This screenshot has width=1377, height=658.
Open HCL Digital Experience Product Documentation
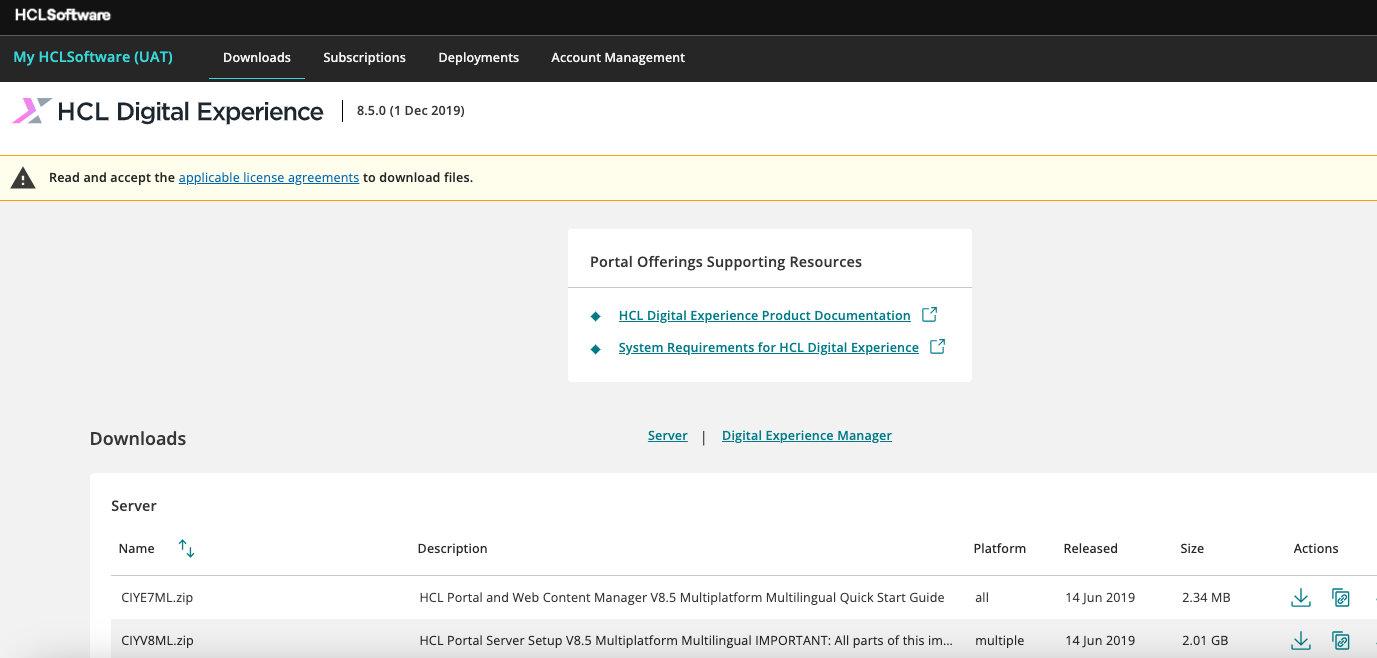pyautogui.click(x=764, y=315)
